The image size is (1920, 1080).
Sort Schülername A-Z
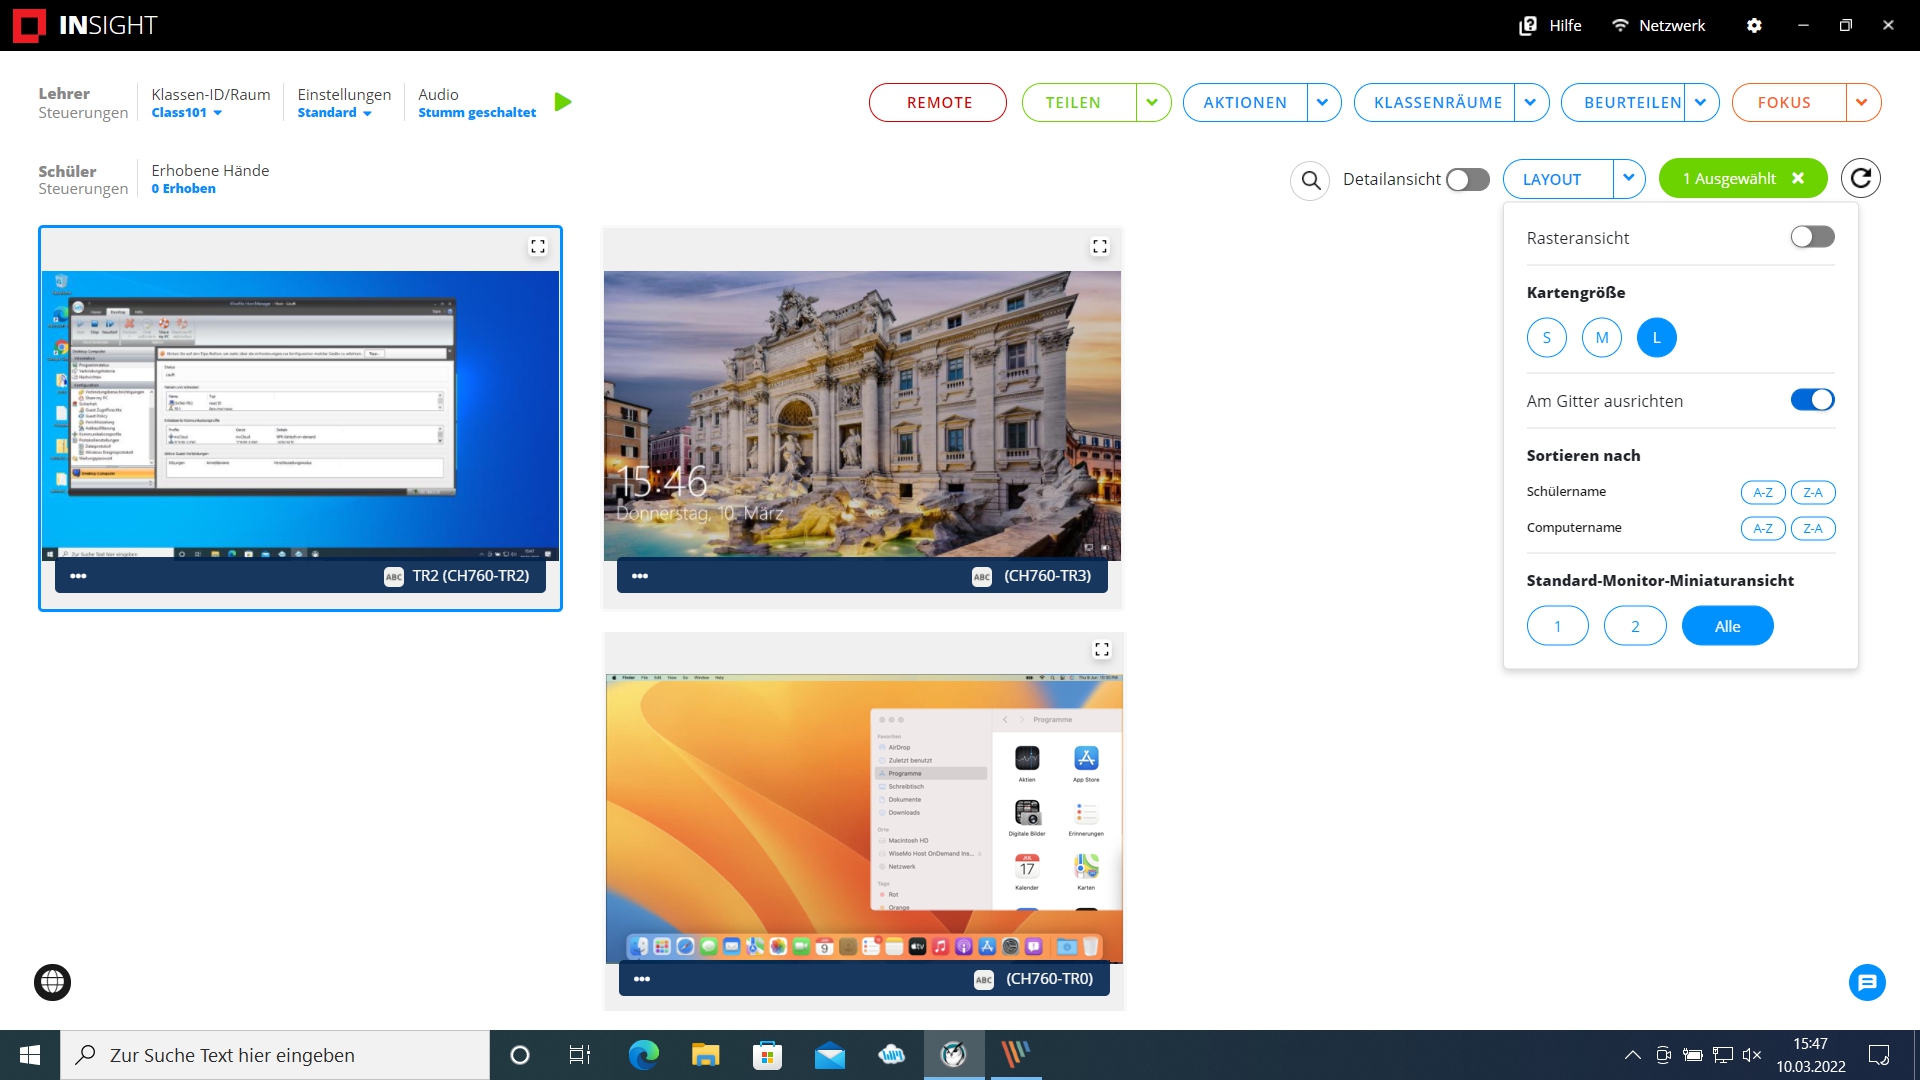pyautogui.click(x=1763, y=492)
